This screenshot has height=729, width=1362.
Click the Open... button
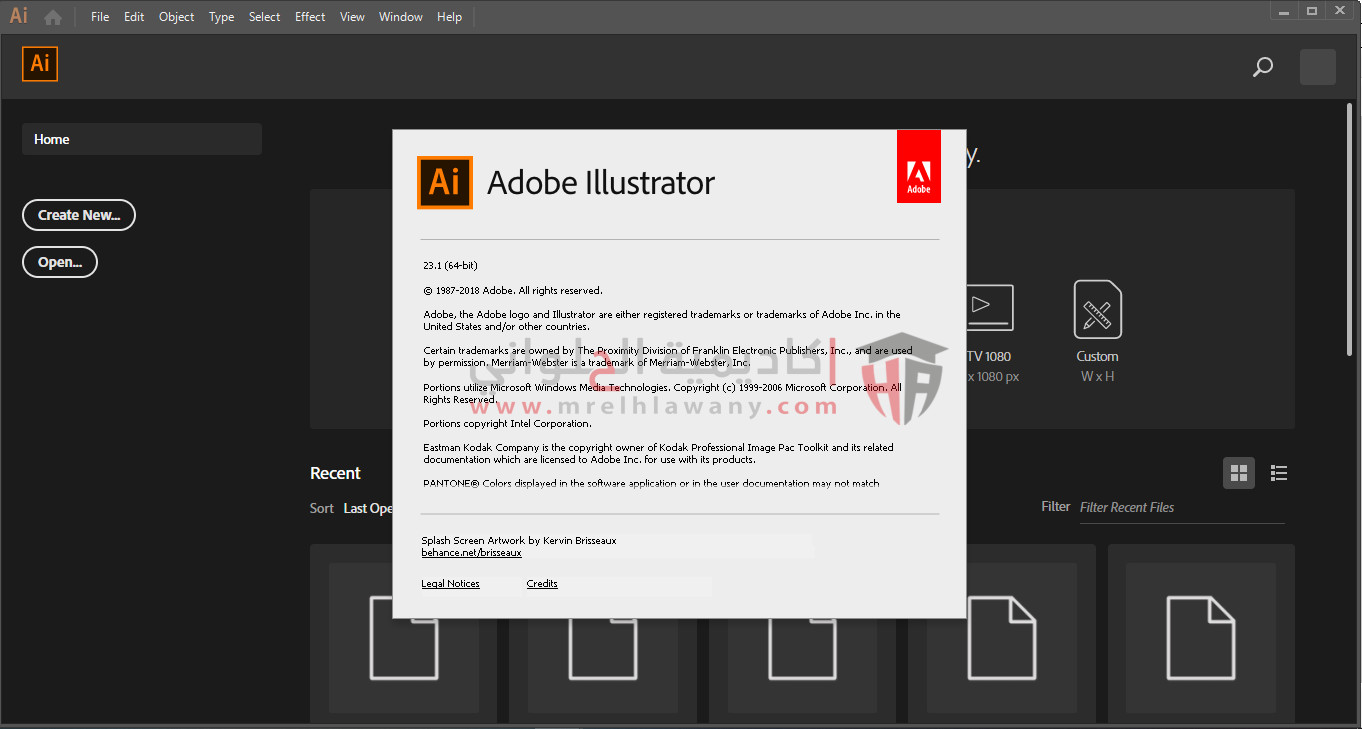click(60, 262)
